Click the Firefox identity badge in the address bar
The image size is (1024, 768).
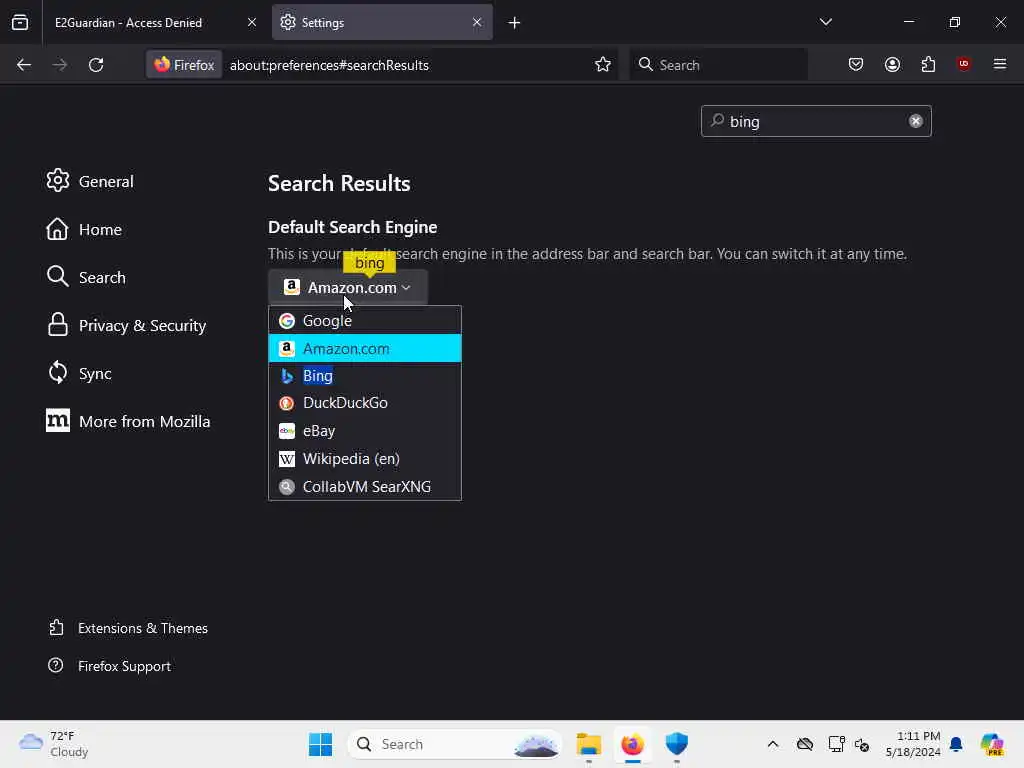184,65
